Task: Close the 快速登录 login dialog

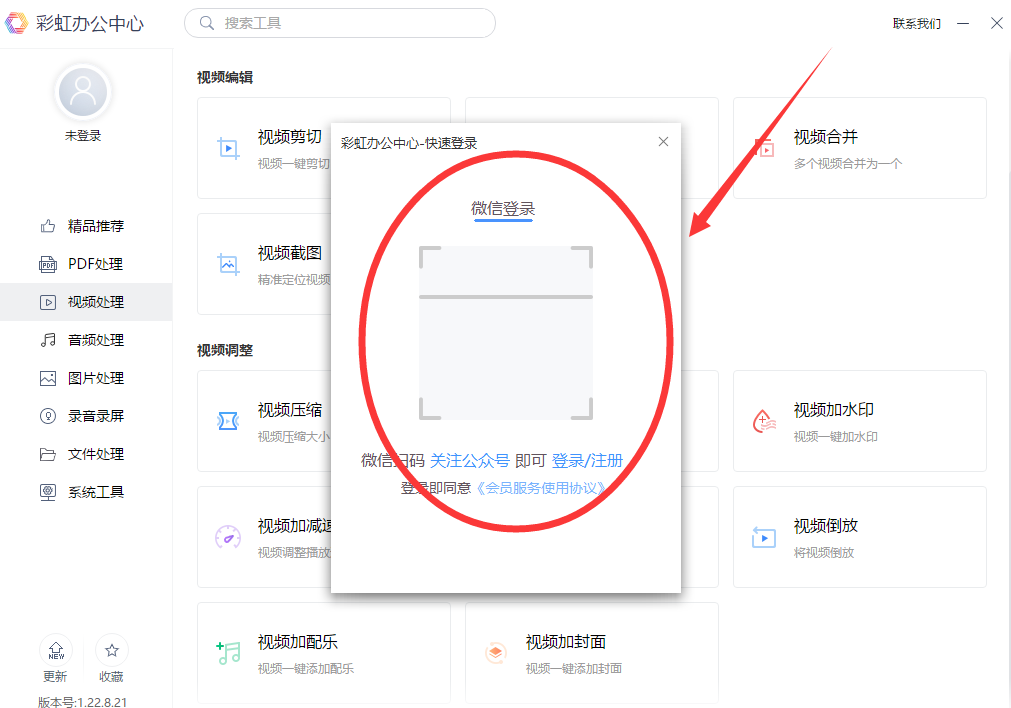Action: click(663, 142)
